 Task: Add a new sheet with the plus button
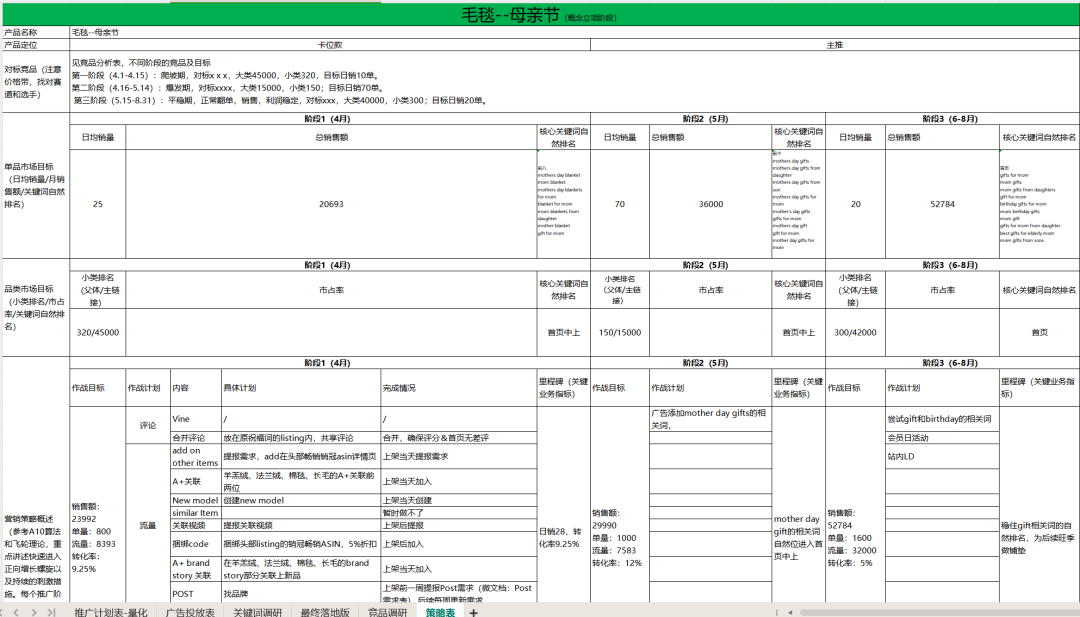[473, 611]
